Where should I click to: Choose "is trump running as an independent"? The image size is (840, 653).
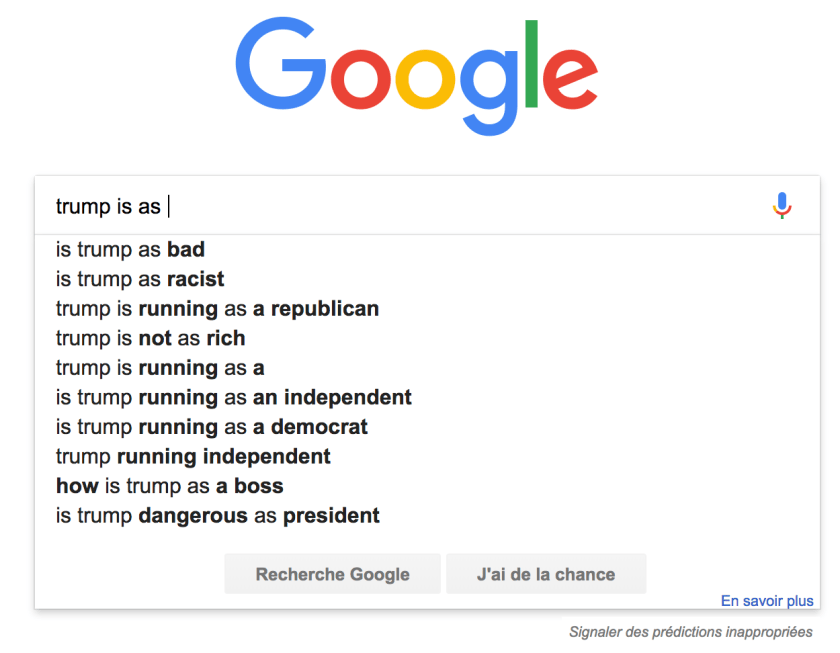pyautogui.click(x=234, y=397)
